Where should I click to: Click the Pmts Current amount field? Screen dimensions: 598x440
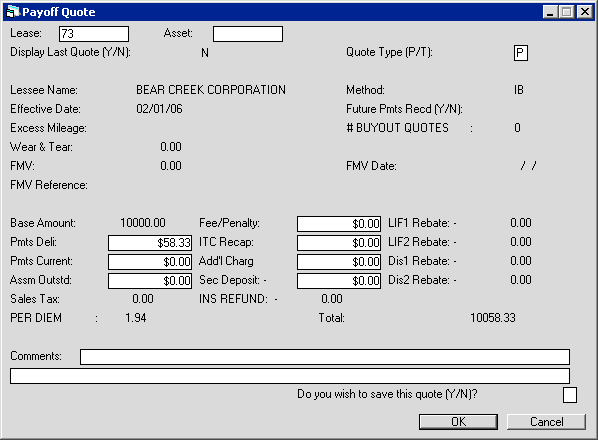click(150, 262)
